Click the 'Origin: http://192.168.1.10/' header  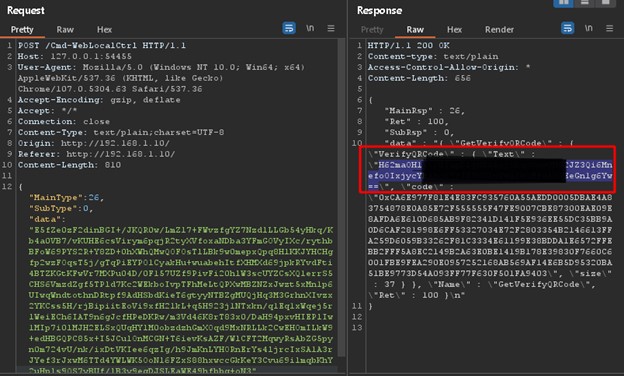pos(94,143)
